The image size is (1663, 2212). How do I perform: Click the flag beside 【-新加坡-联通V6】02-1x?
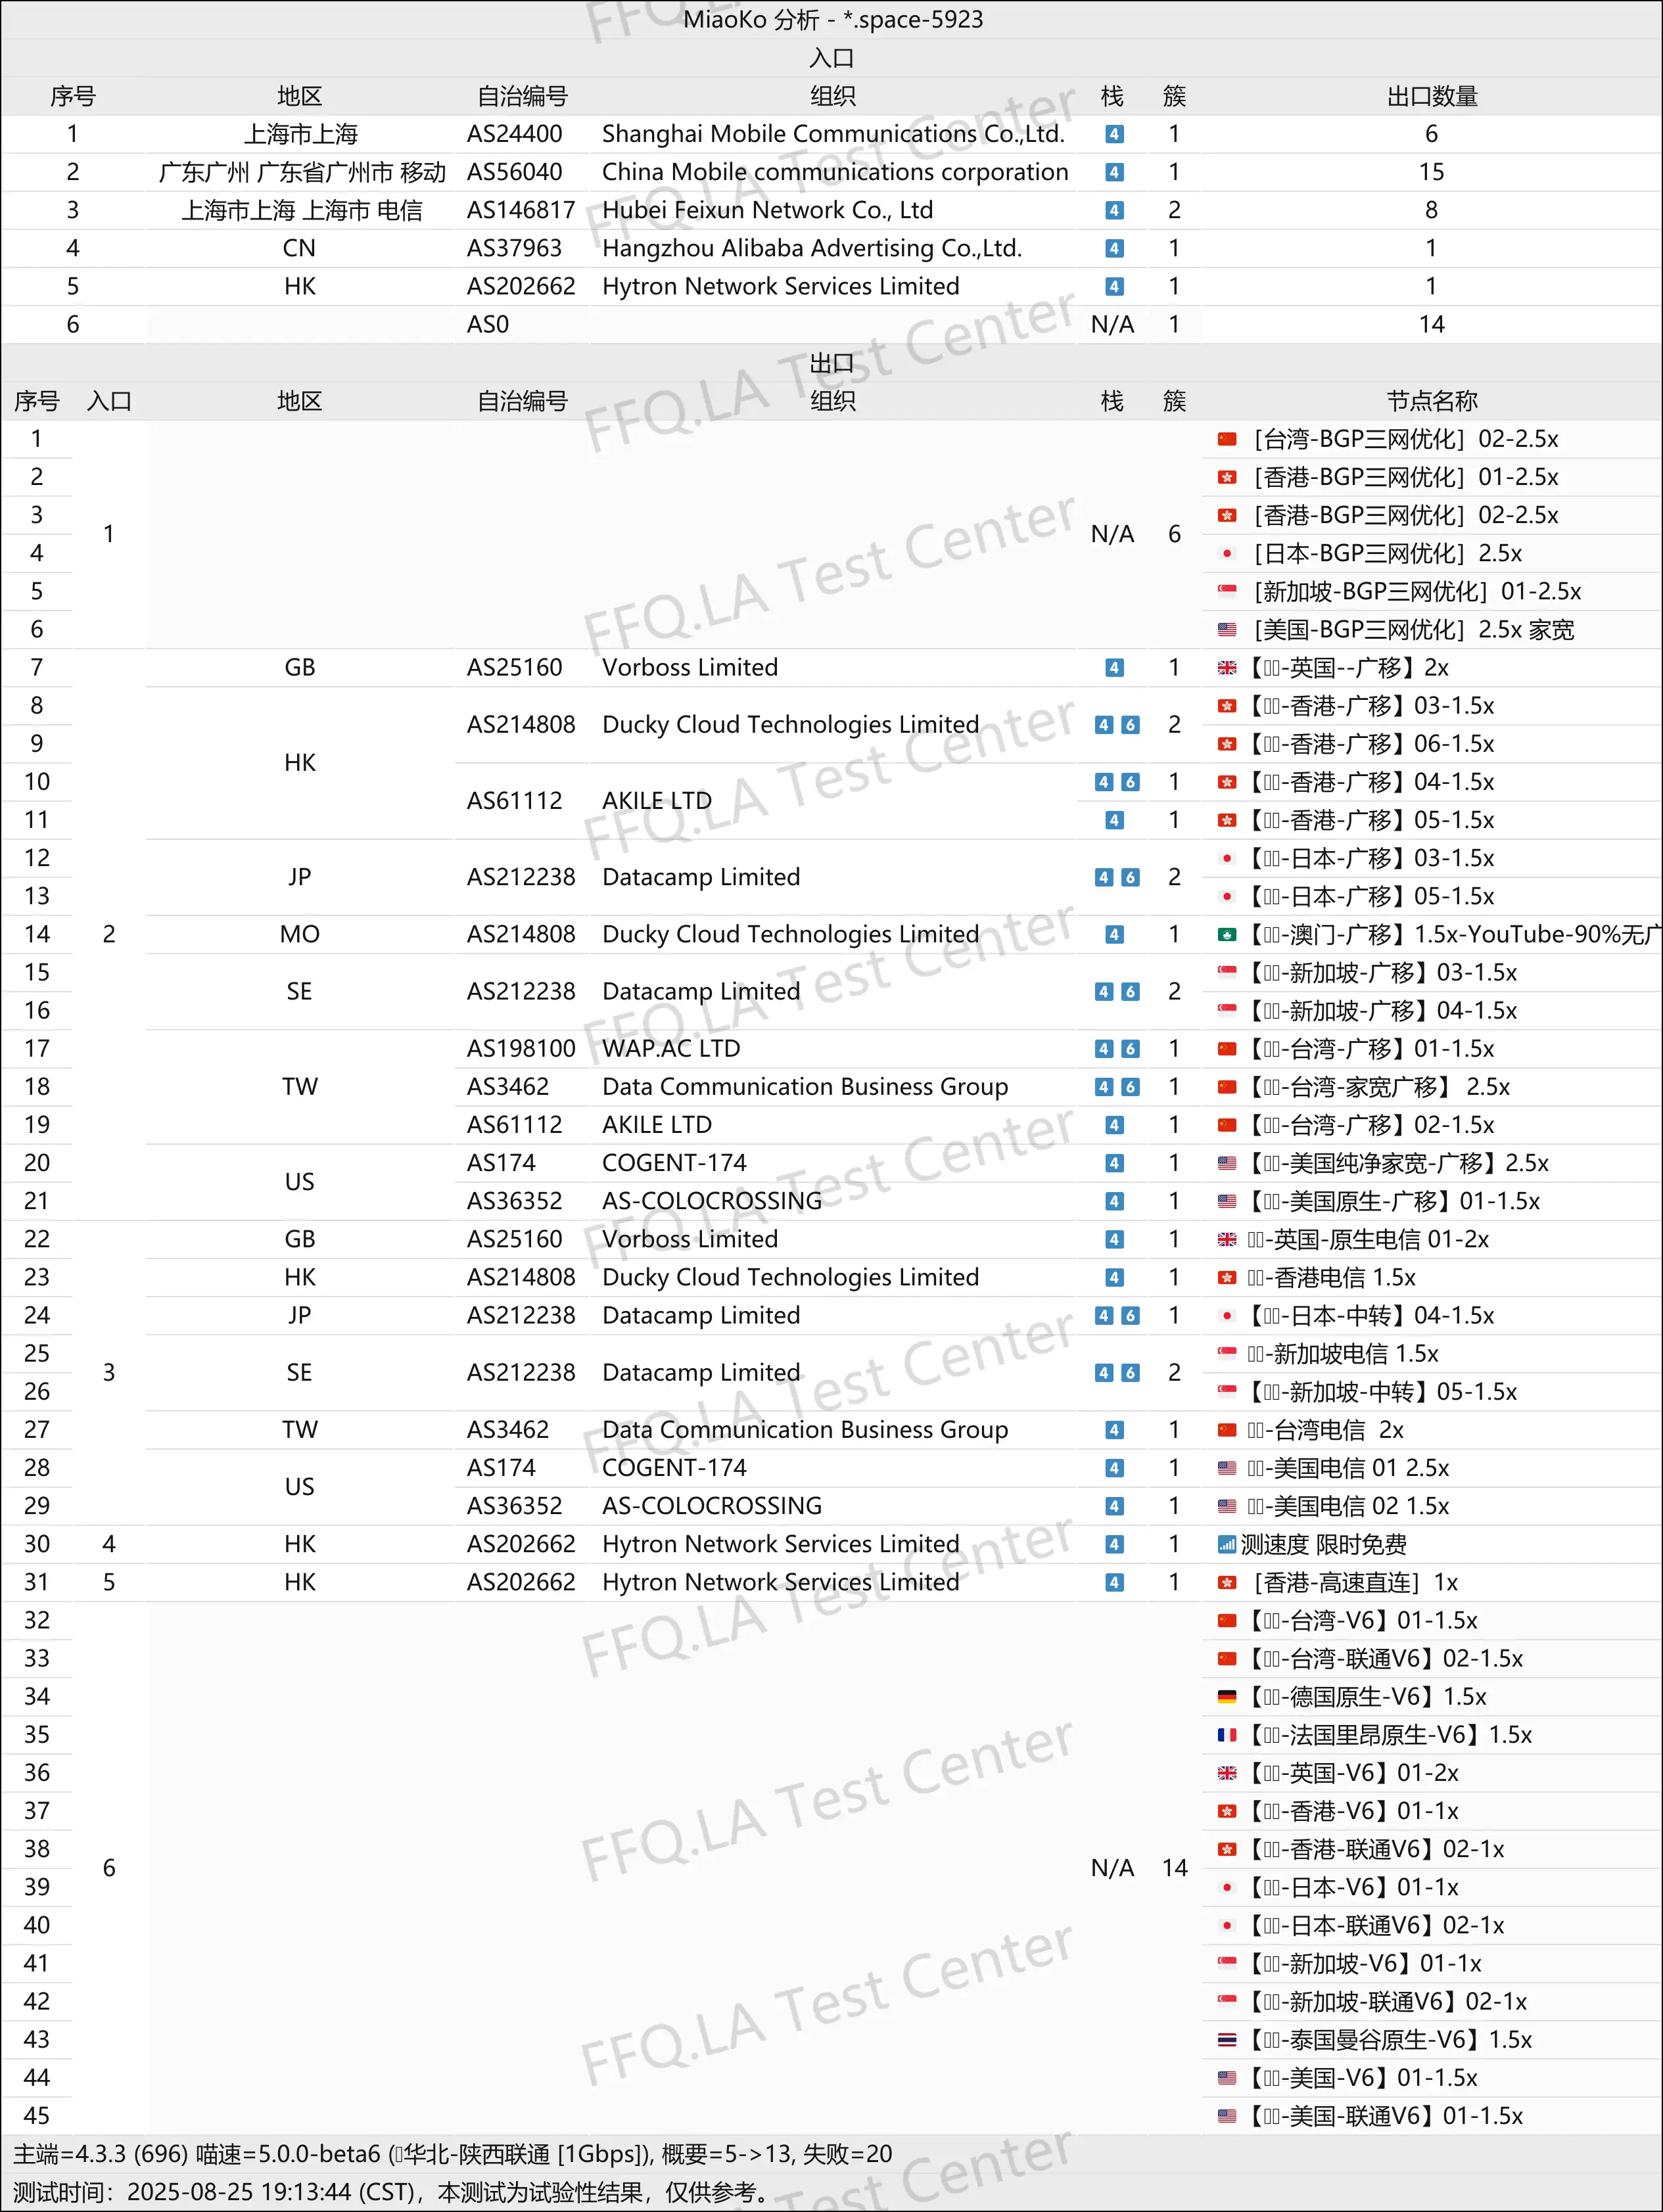tap(1227, 2001)
